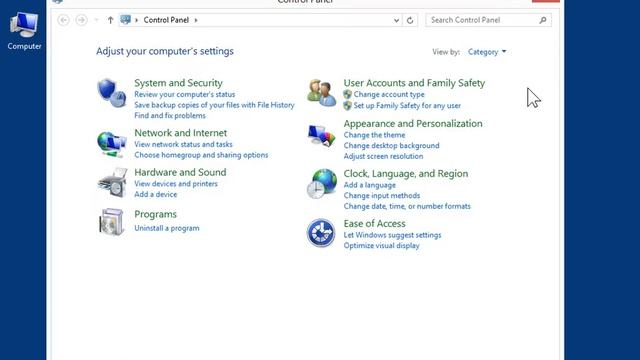Click the Network and Internet globe icon
The height and width of the screenshot is (360, 640).
[x=111, y=144]
